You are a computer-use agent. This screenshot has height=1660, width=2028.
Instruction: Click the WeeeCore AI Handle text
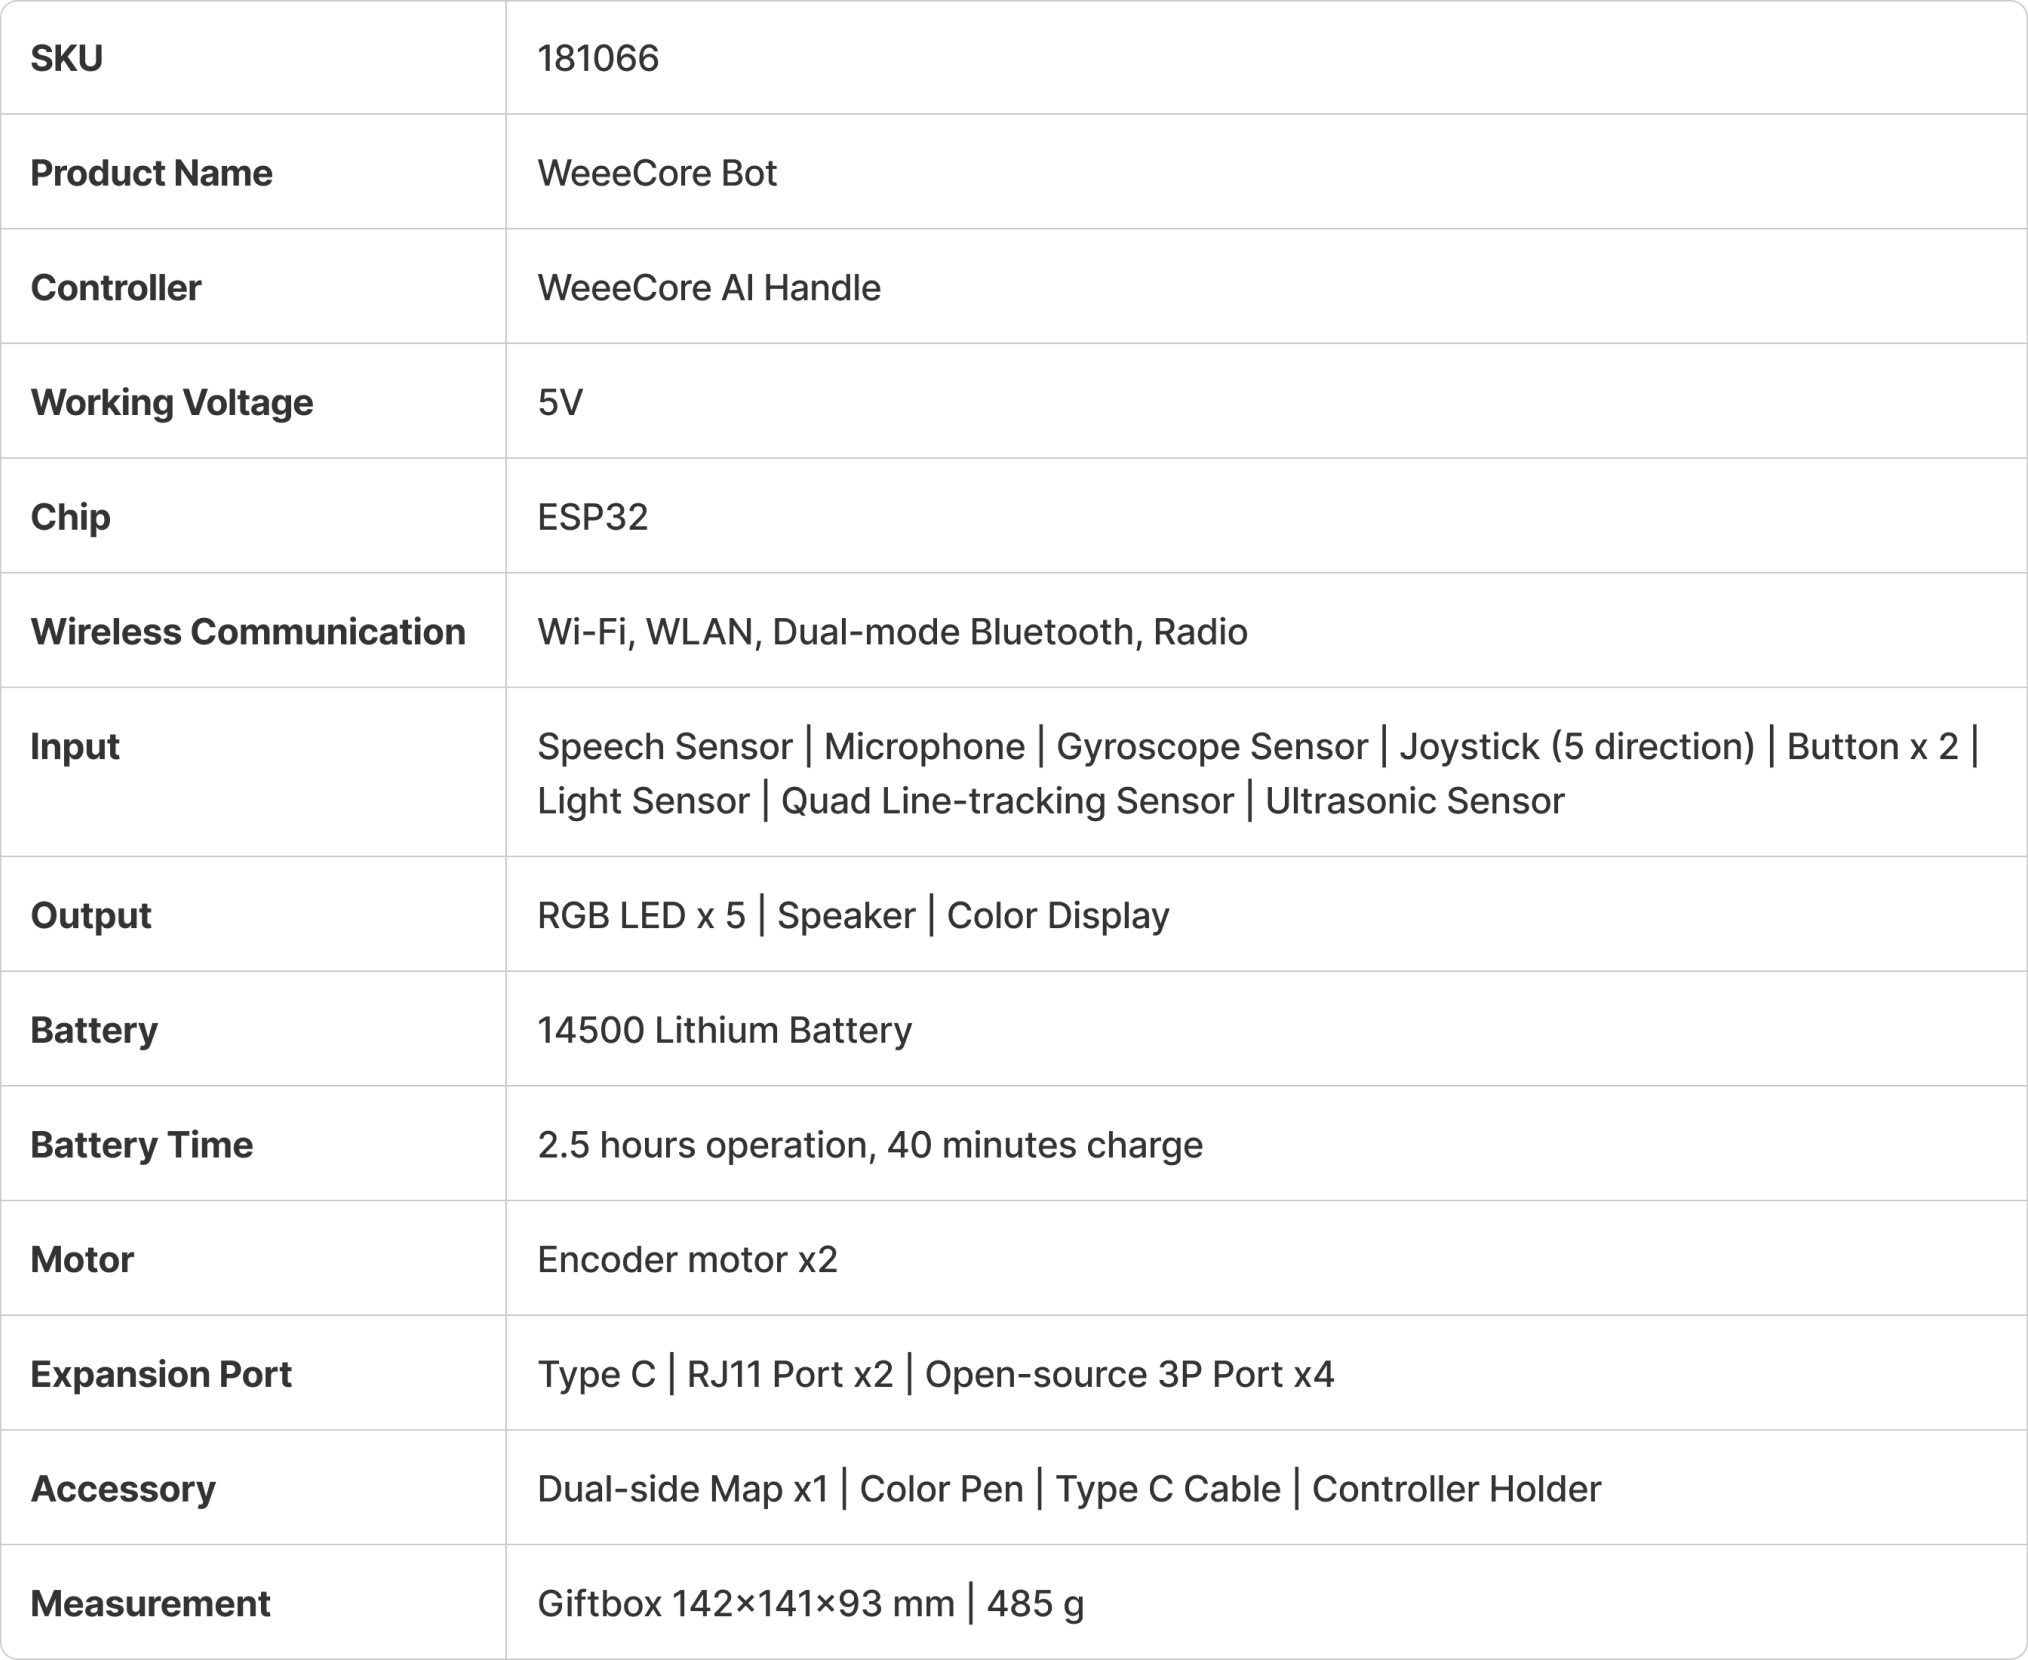click(x=709, y=288)
